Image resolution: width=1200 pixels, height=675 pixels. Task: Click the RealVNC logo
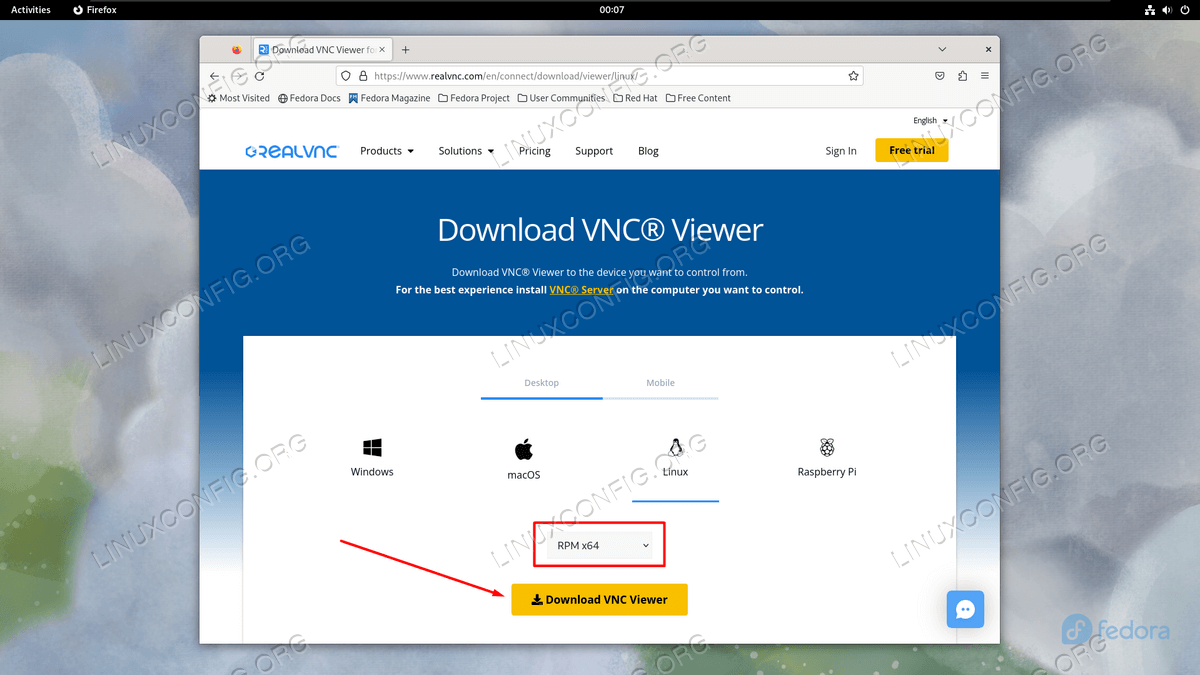pos(292,151)
